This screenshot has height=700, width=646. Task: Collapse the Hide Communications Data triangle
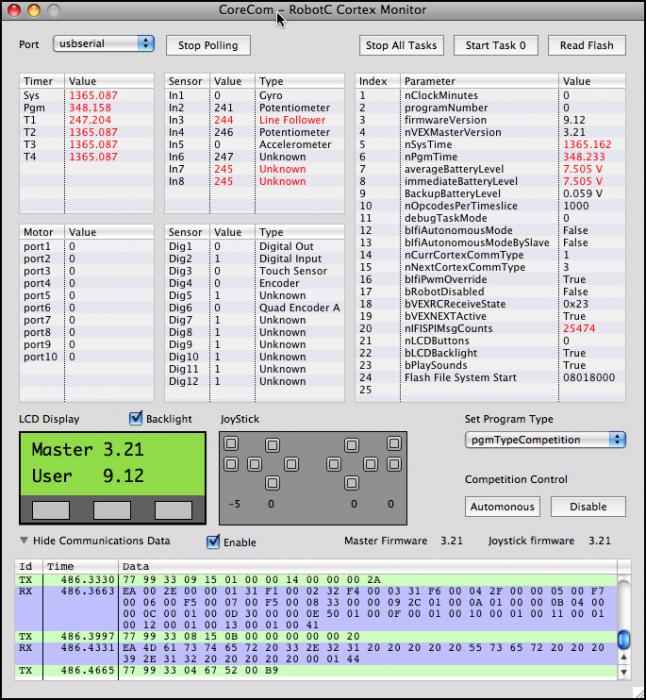24,540
